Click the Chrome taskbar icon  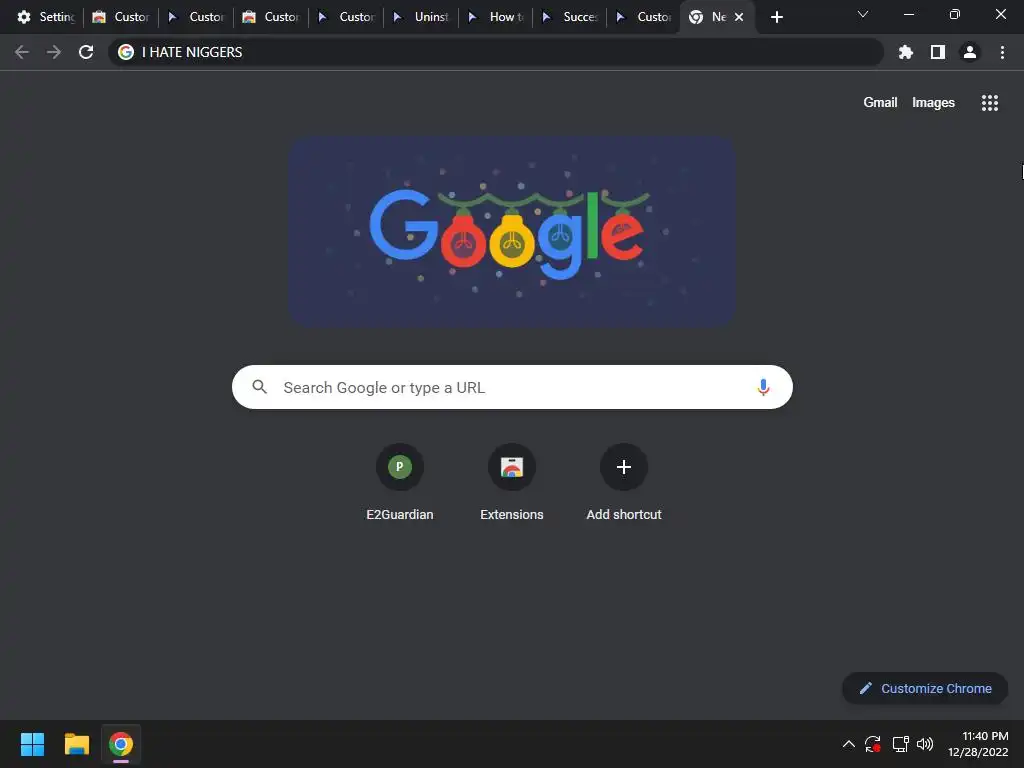(x=121, y=744)
